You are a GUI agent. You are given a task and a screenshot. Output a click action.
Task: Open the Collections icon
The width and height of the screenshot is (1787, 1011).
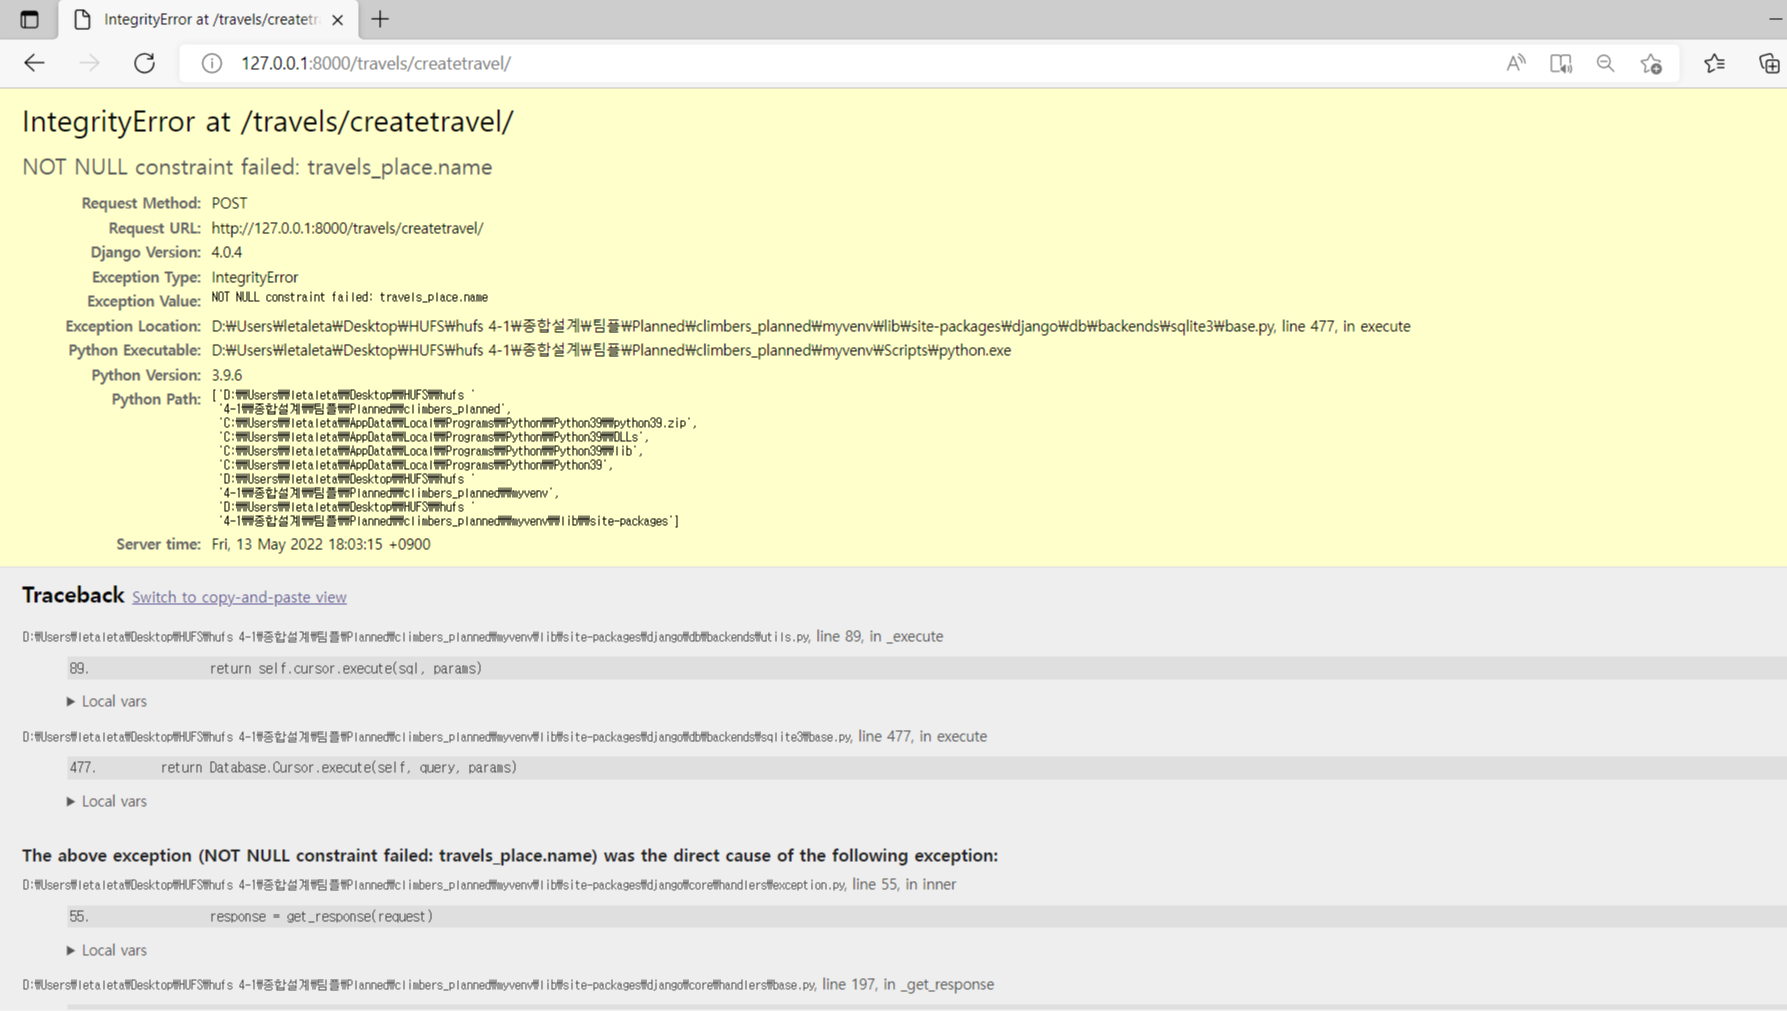[1769, 63]
